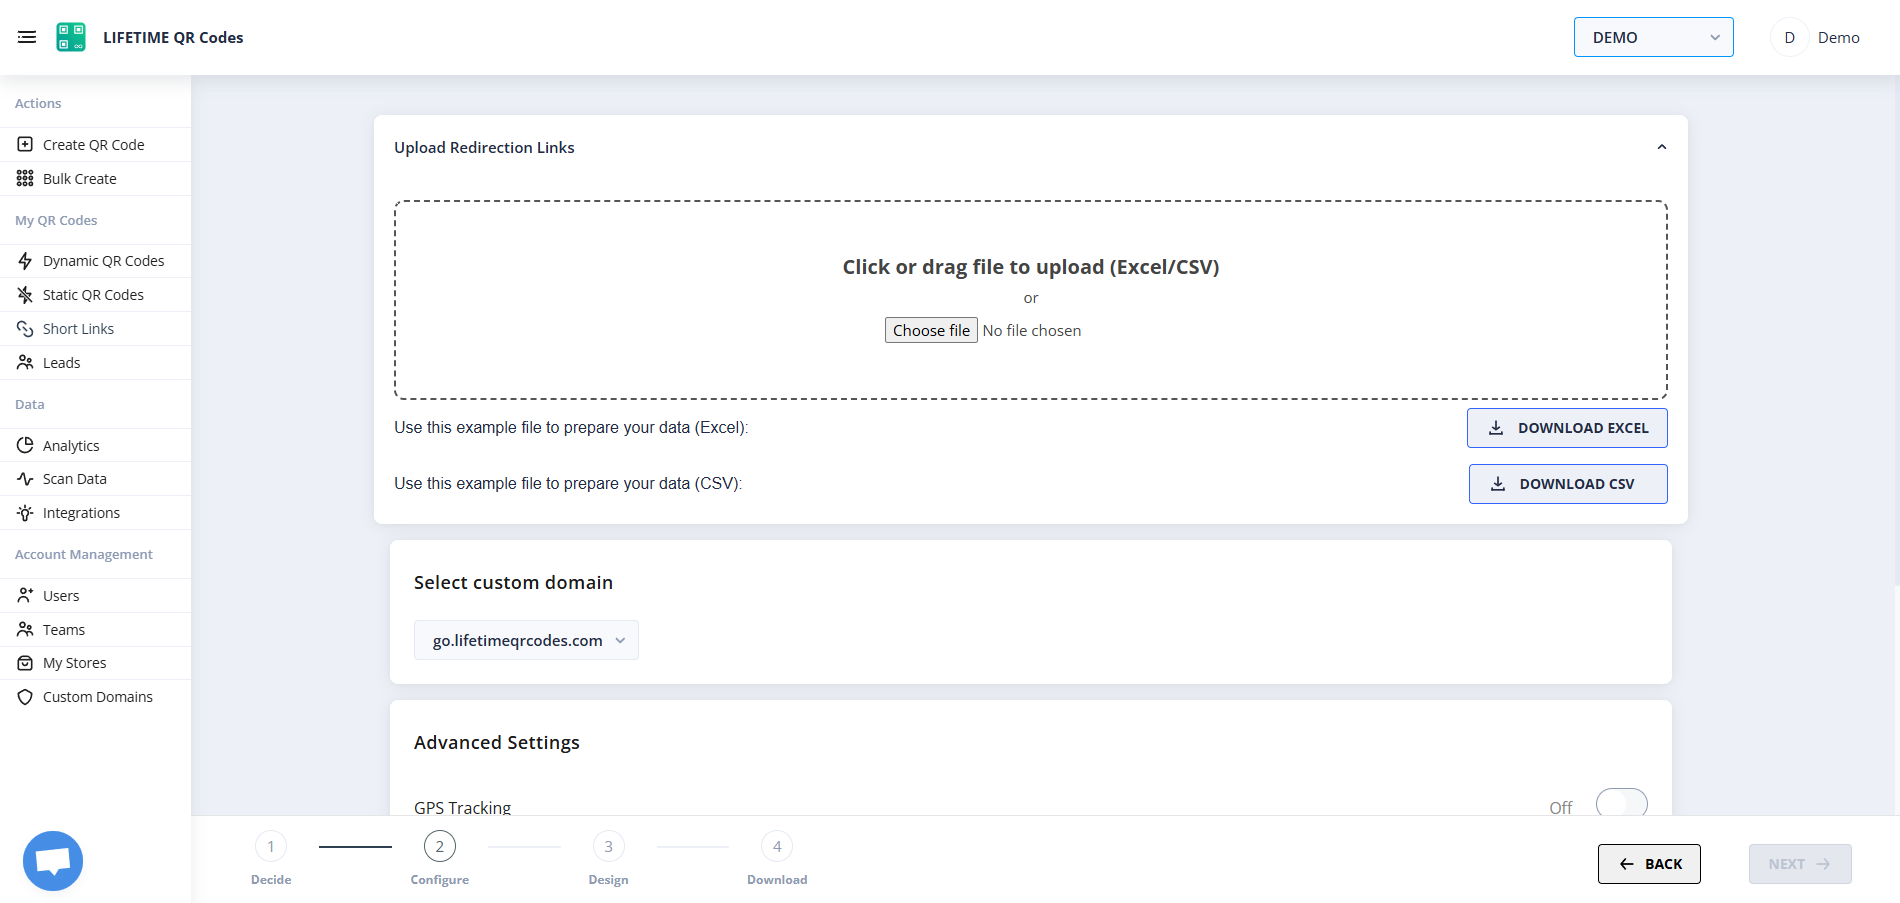Open the hamburger navigation menu
Viewport: 1900px width, 903px height.
tap(27, 37)
